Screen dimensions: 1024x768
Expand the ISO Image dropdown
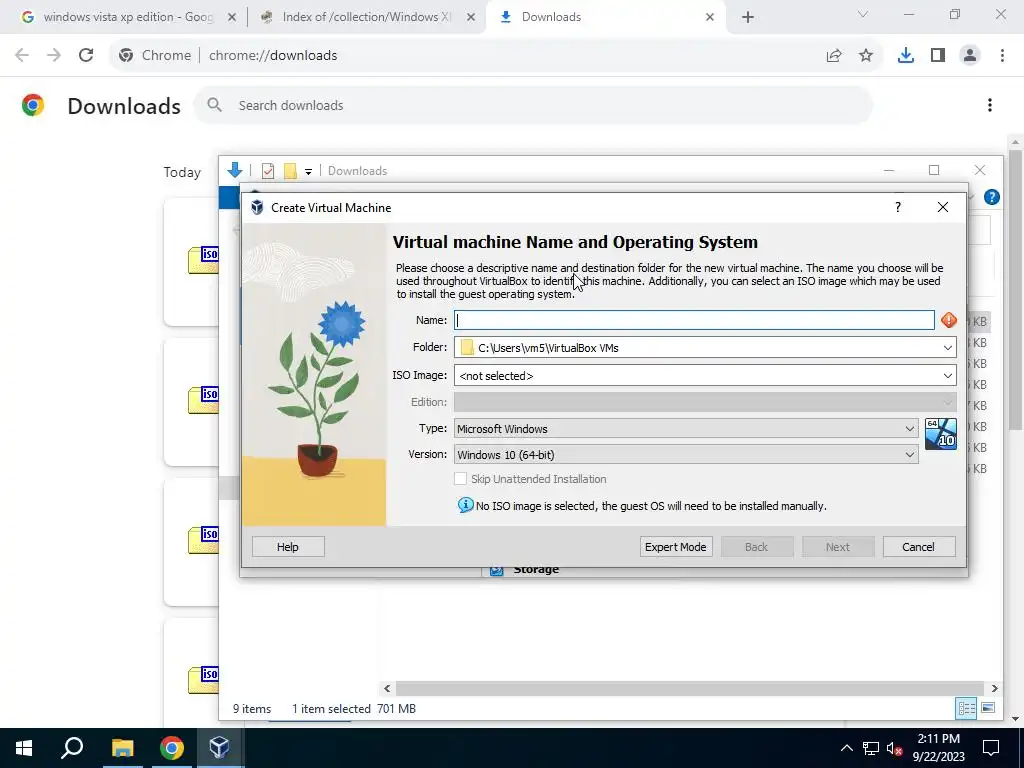[x=948, y=376]
